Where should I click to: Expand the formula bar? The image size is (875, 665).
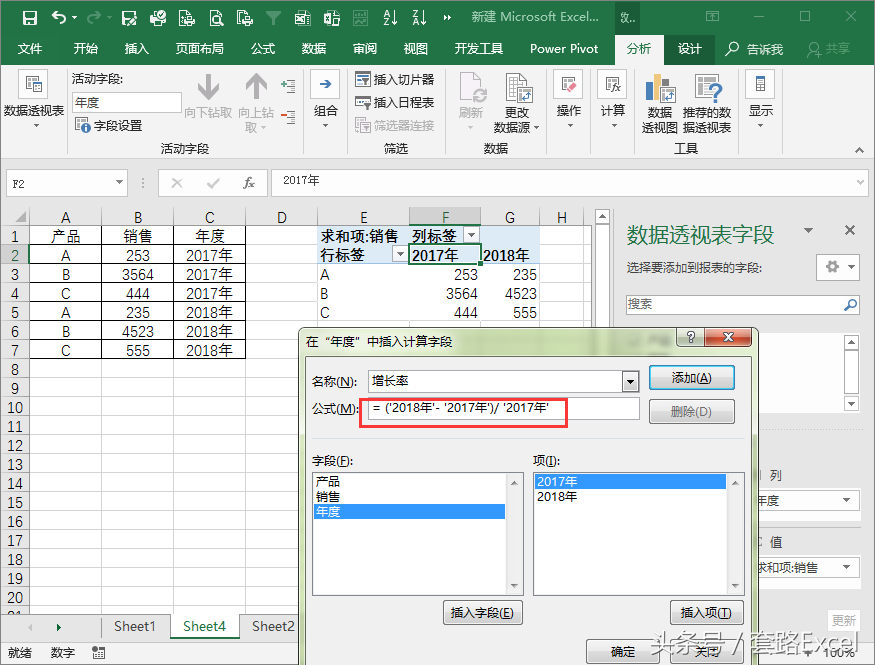[x=860, y=182]
